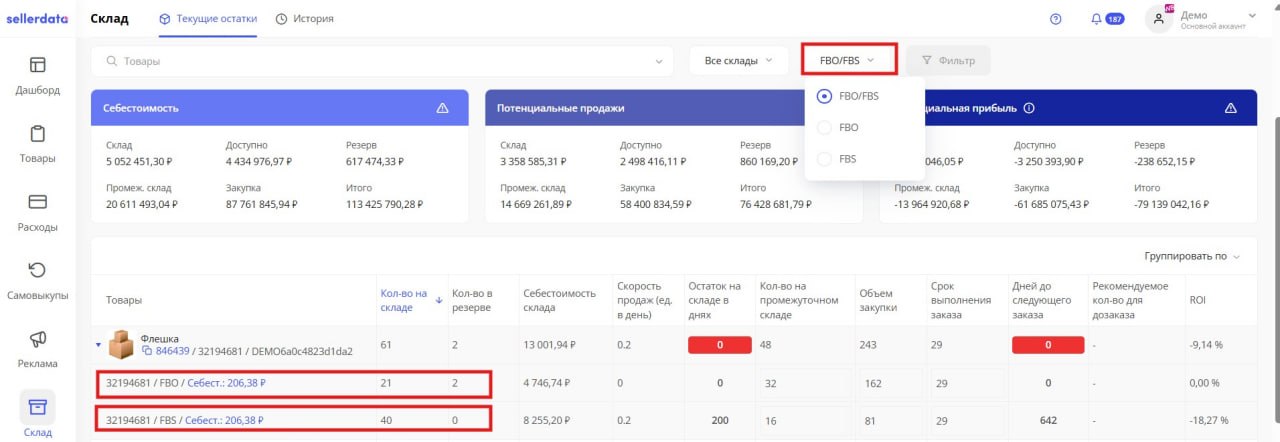1280x442 pixels.
Task: Click warning triangle on Себестоимость card
Action: click(442, 108)
